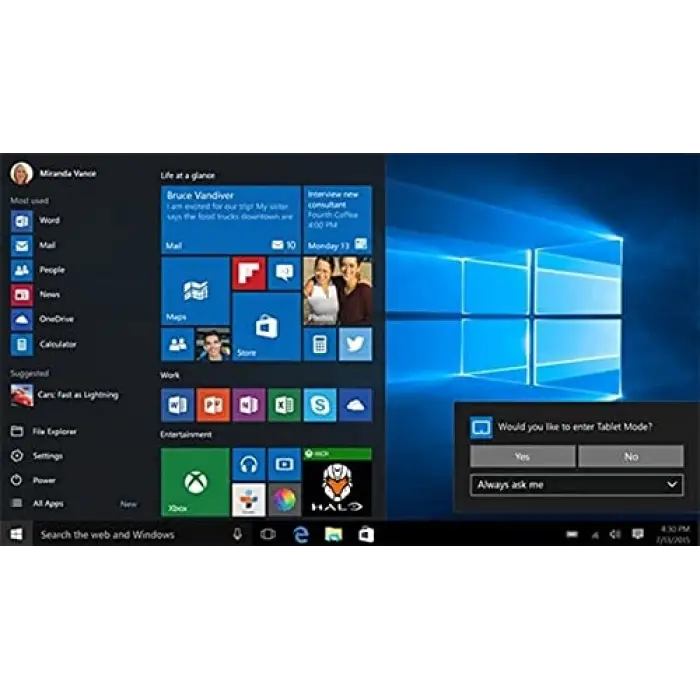
Task: Open File Explorer in the Start menu
Action: [44, 431]
